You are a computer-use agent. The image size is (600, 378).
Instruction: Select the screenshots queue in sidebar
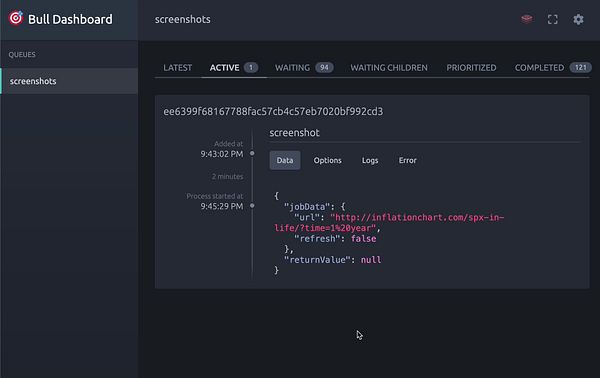pyautogui.click(x=69, y=81)
